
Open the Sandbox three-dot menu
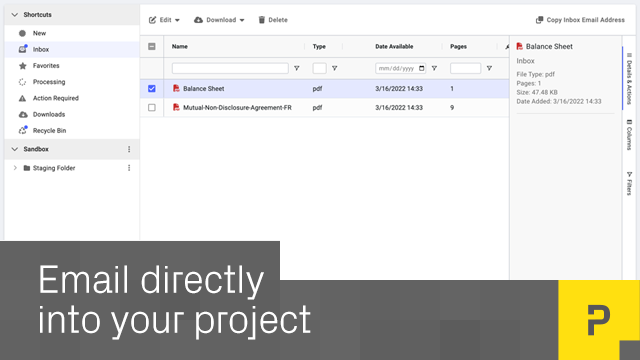pos(129,149)
